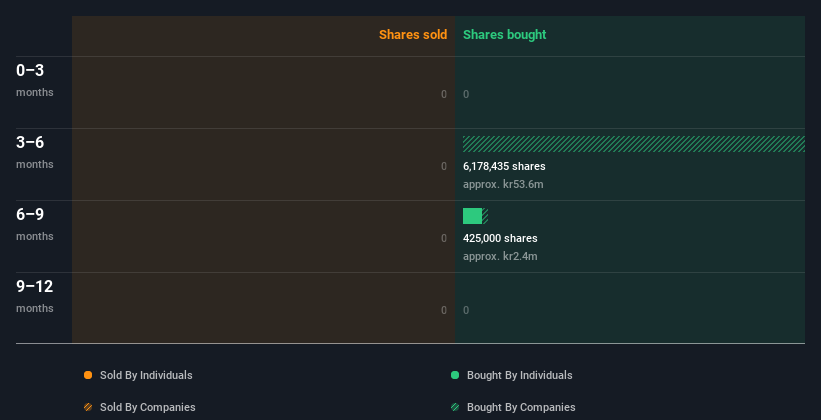
Task: Click the Bought By Companies hatched legend icon
Action: coord(455,407)
